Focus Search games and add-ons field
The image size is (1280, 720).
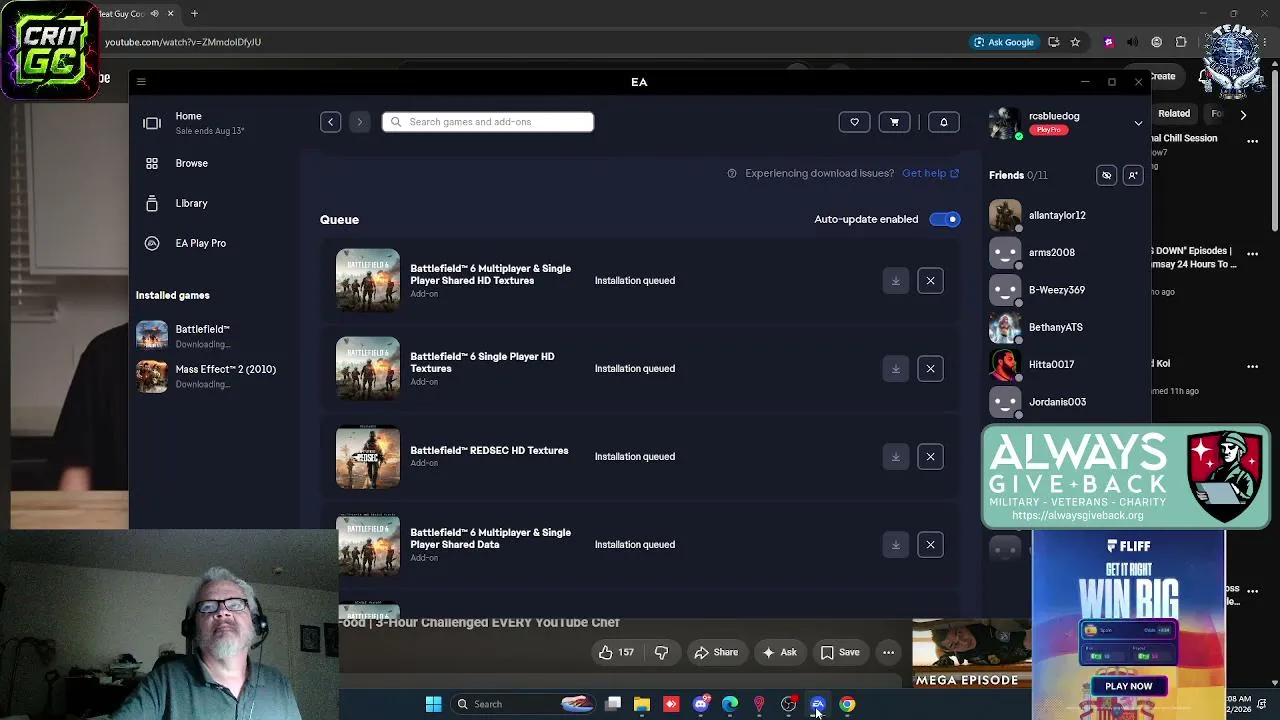pos(488,122)
